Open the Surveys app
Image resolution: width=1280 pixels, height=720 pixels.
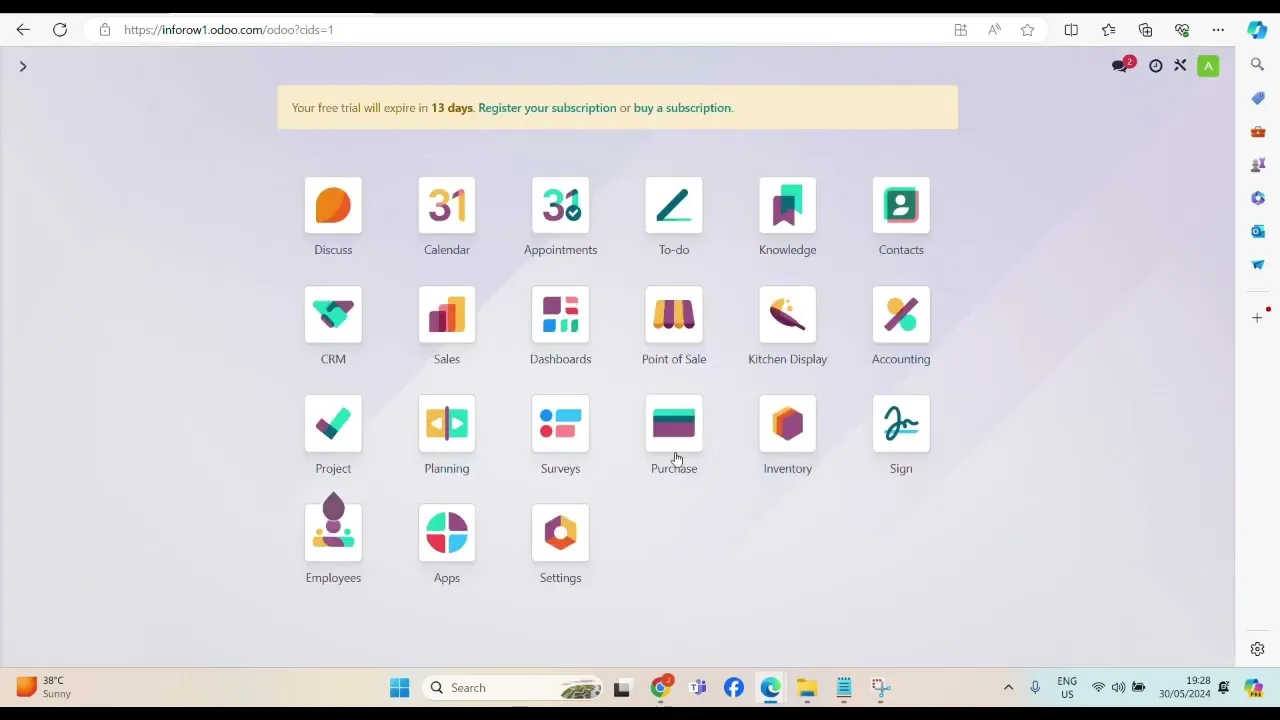click(560, 424)
